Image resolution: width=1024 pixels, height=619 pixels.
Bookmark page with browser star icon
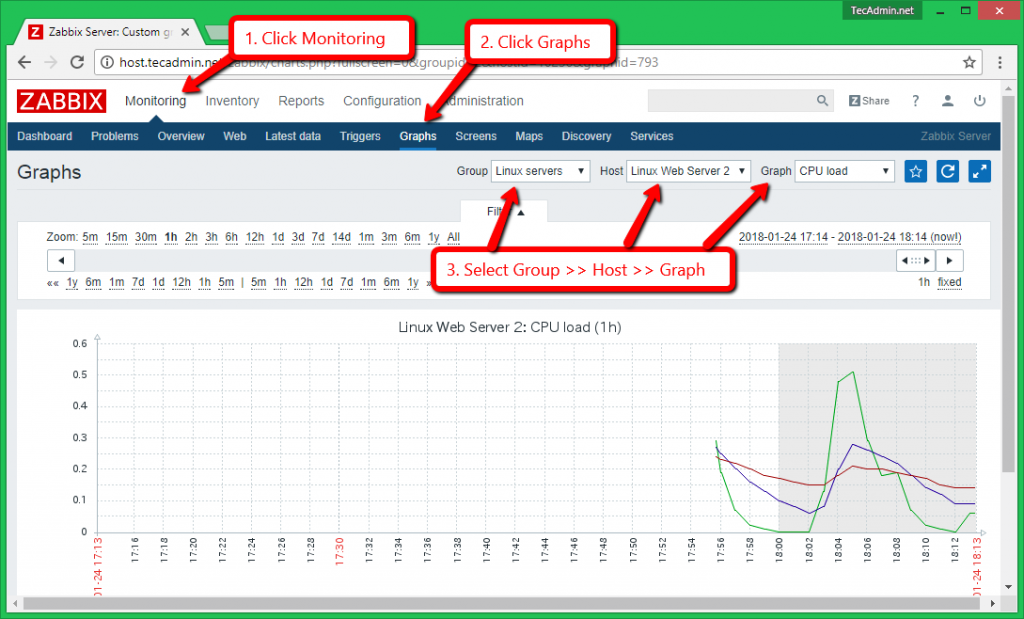click(969, 62)
